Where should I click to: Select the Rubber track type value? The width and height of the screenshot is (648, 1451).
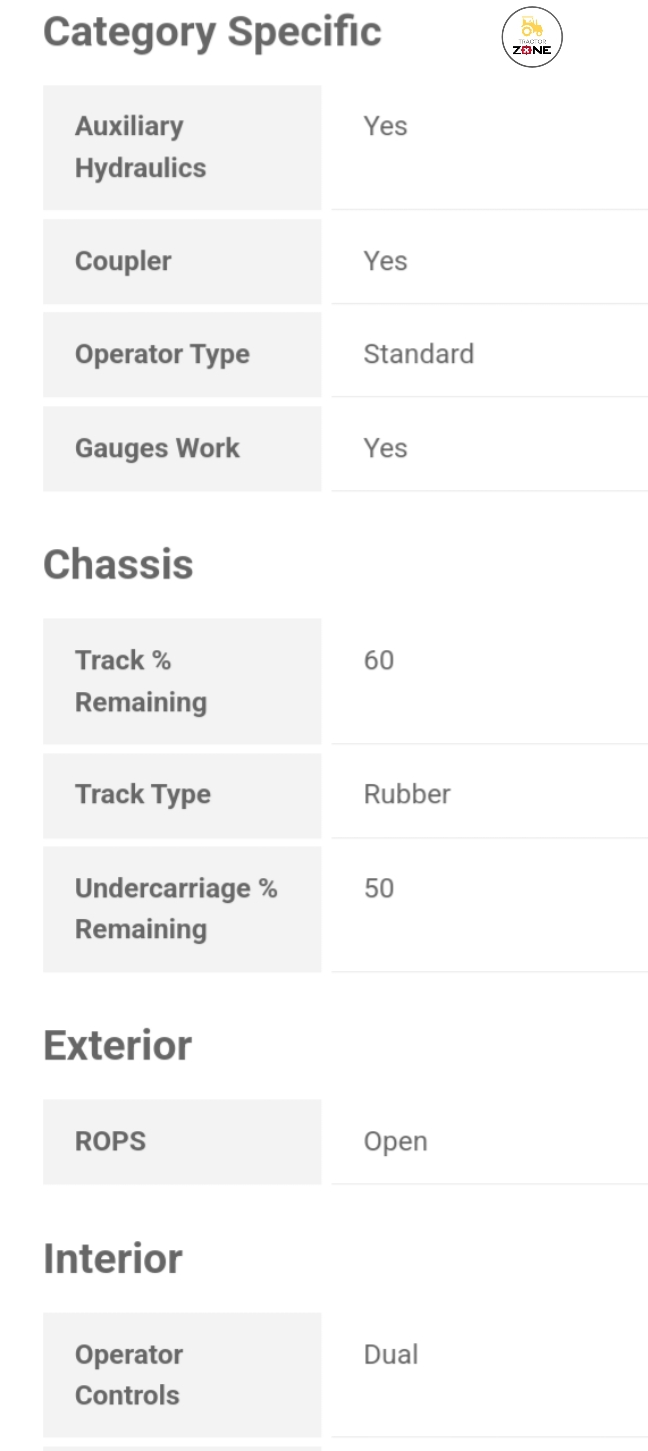tap(407, 794)
